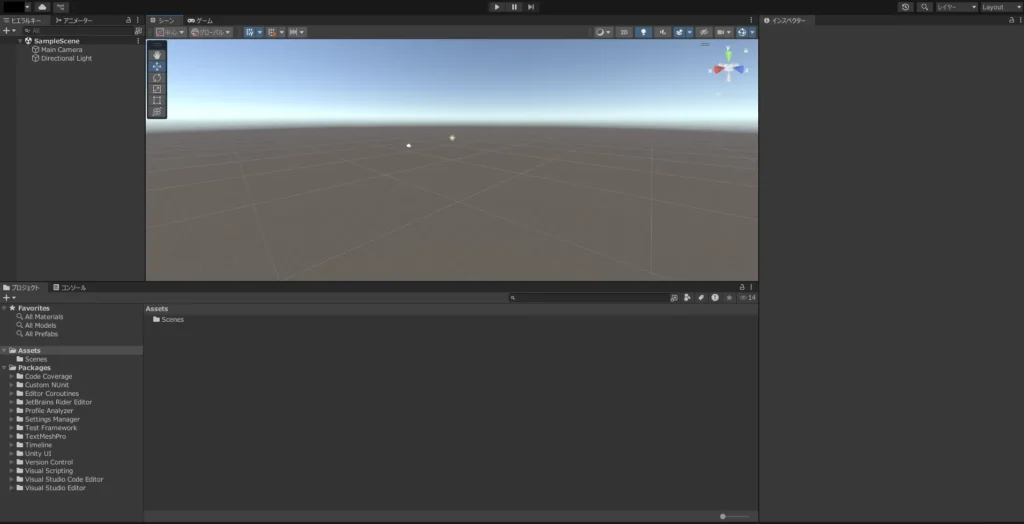Toggle grid visibility in Scene toolbar
The height and width of the screenshot is (524, 1024).
[249, 32]
